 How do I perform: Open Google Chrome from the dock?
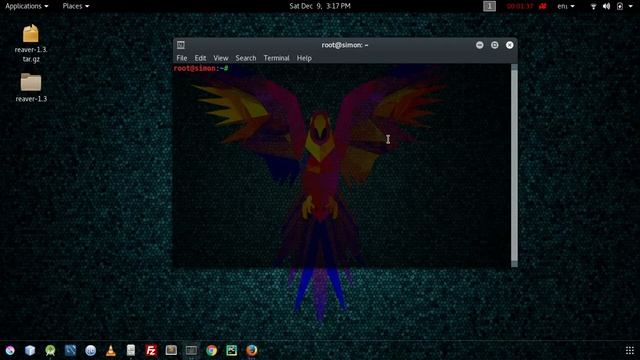[x=211, y=350]
